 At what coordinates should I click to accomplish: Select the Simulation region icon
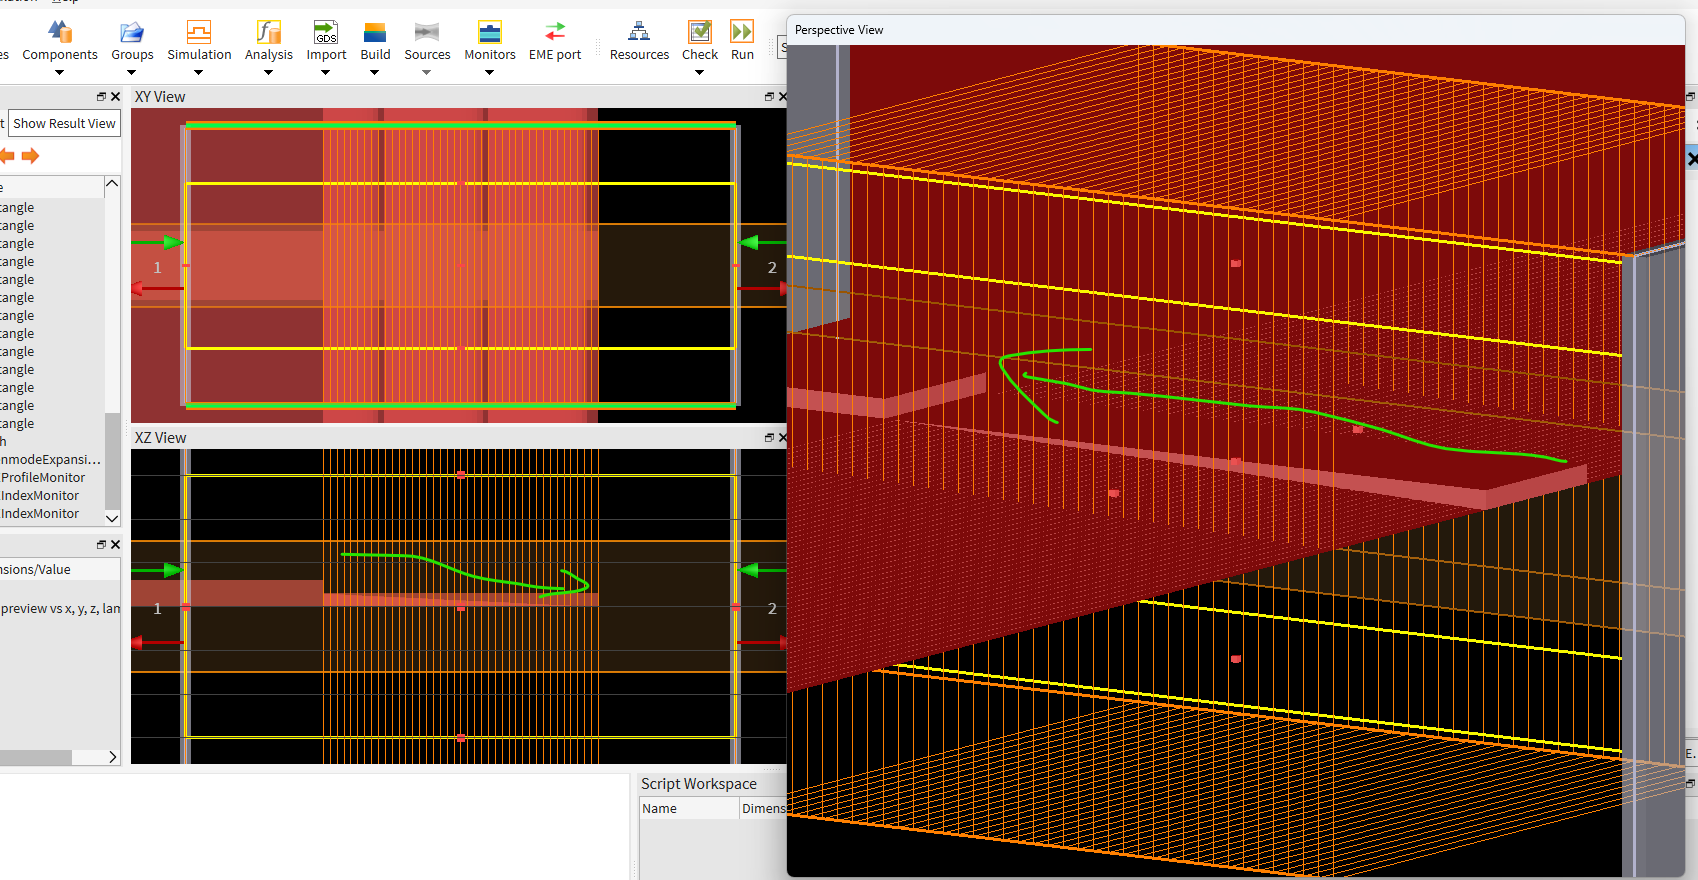click(x=199, y=33)
